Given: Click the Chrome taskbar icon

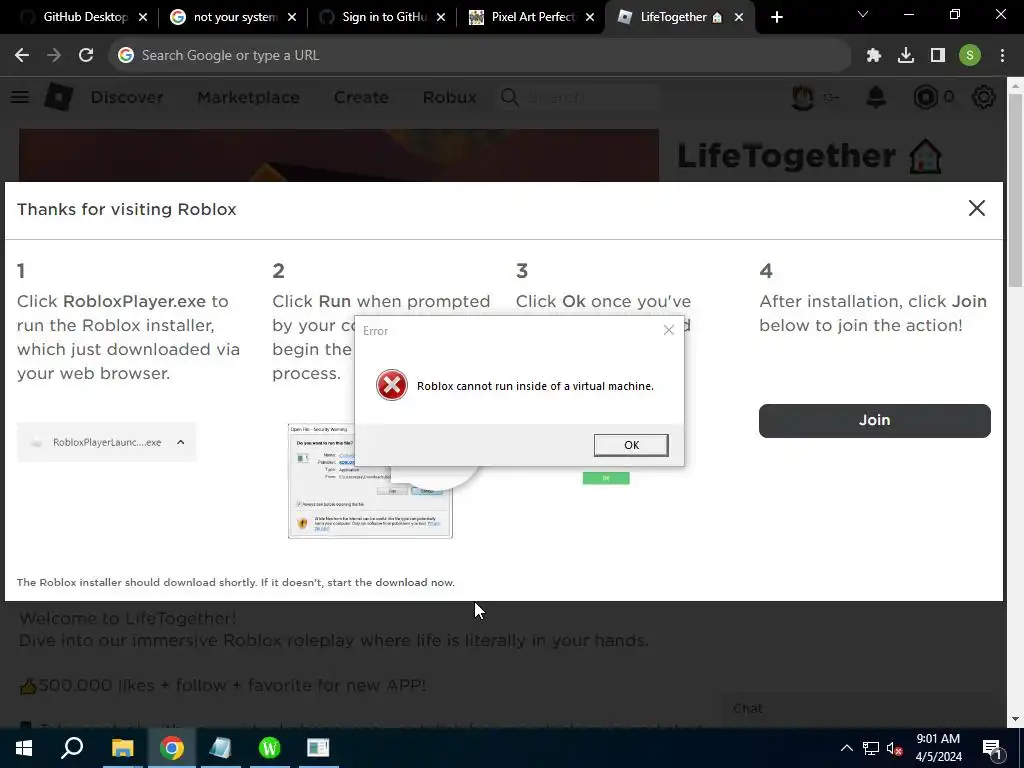Looking at the screenshot, I should click(172, 748).
